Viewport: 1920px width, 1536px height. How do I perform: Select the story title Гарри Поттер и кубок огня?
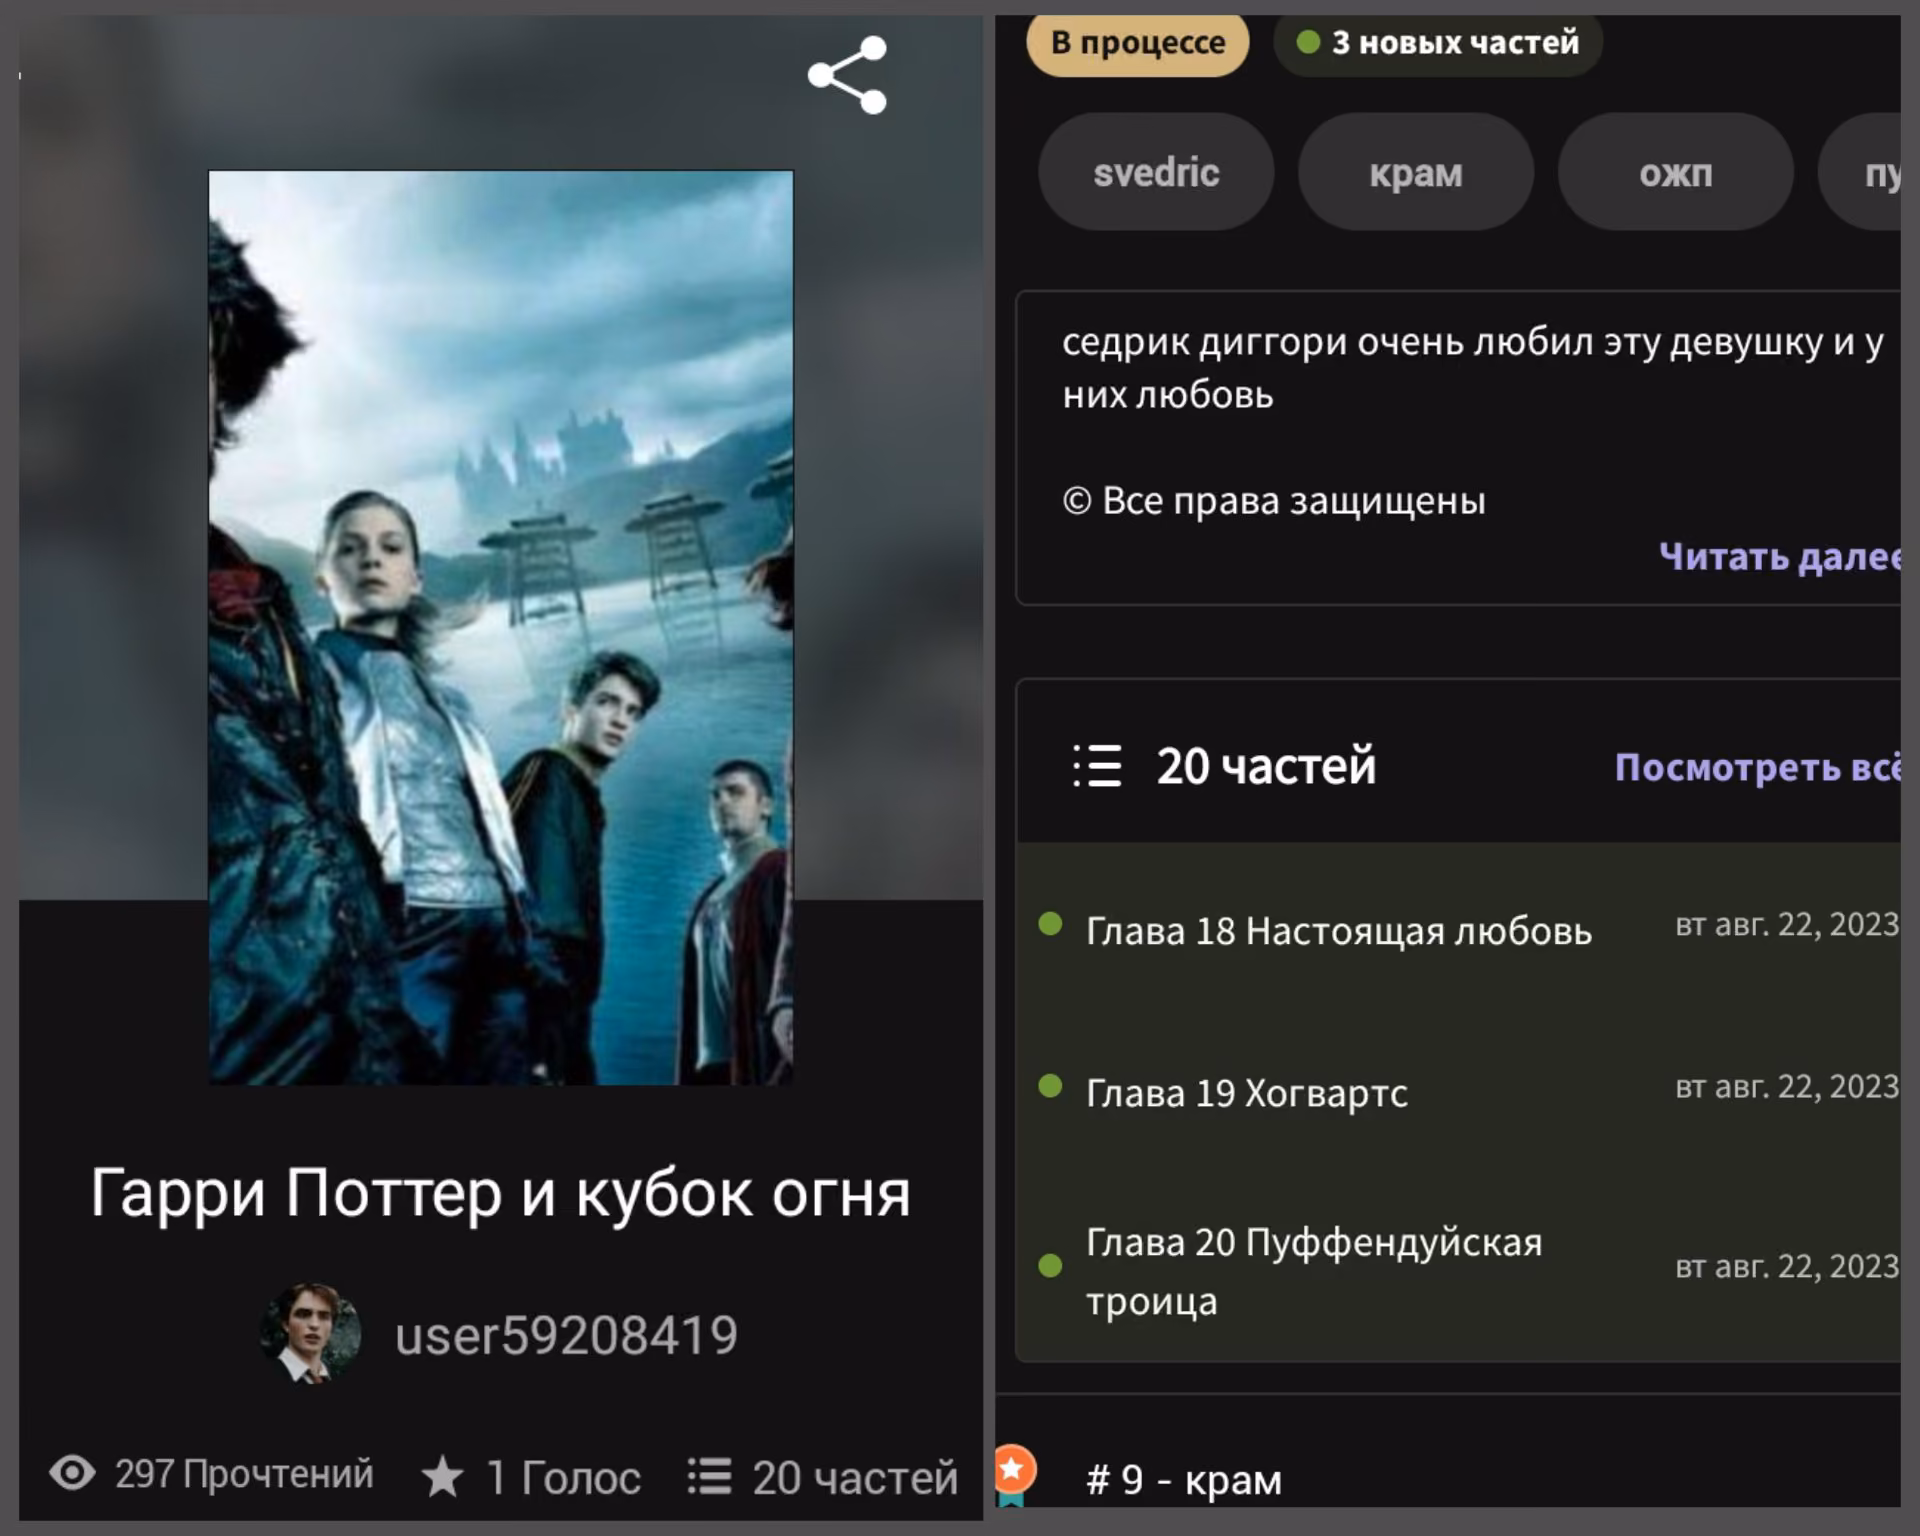[x=500, y=1193]
